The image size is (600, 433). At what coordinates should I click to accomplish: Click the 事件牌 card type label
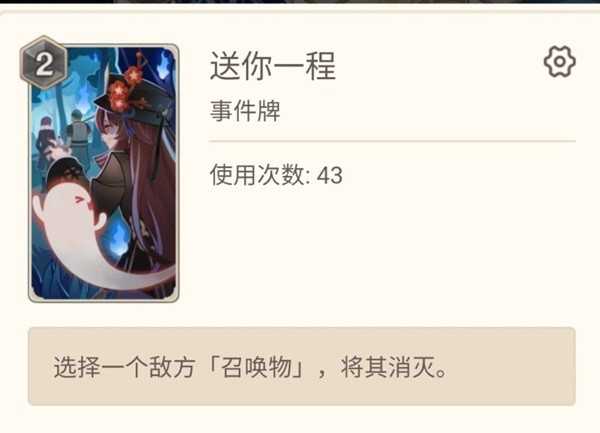coord(245,111)
